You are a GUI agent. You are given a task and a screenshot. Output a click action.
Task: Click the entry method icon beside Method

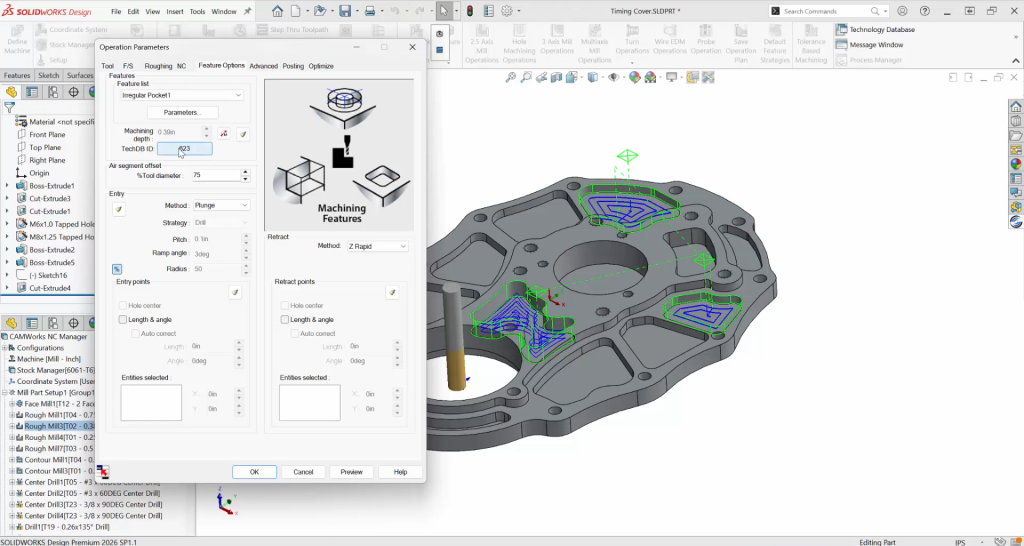tap(118, 210)
